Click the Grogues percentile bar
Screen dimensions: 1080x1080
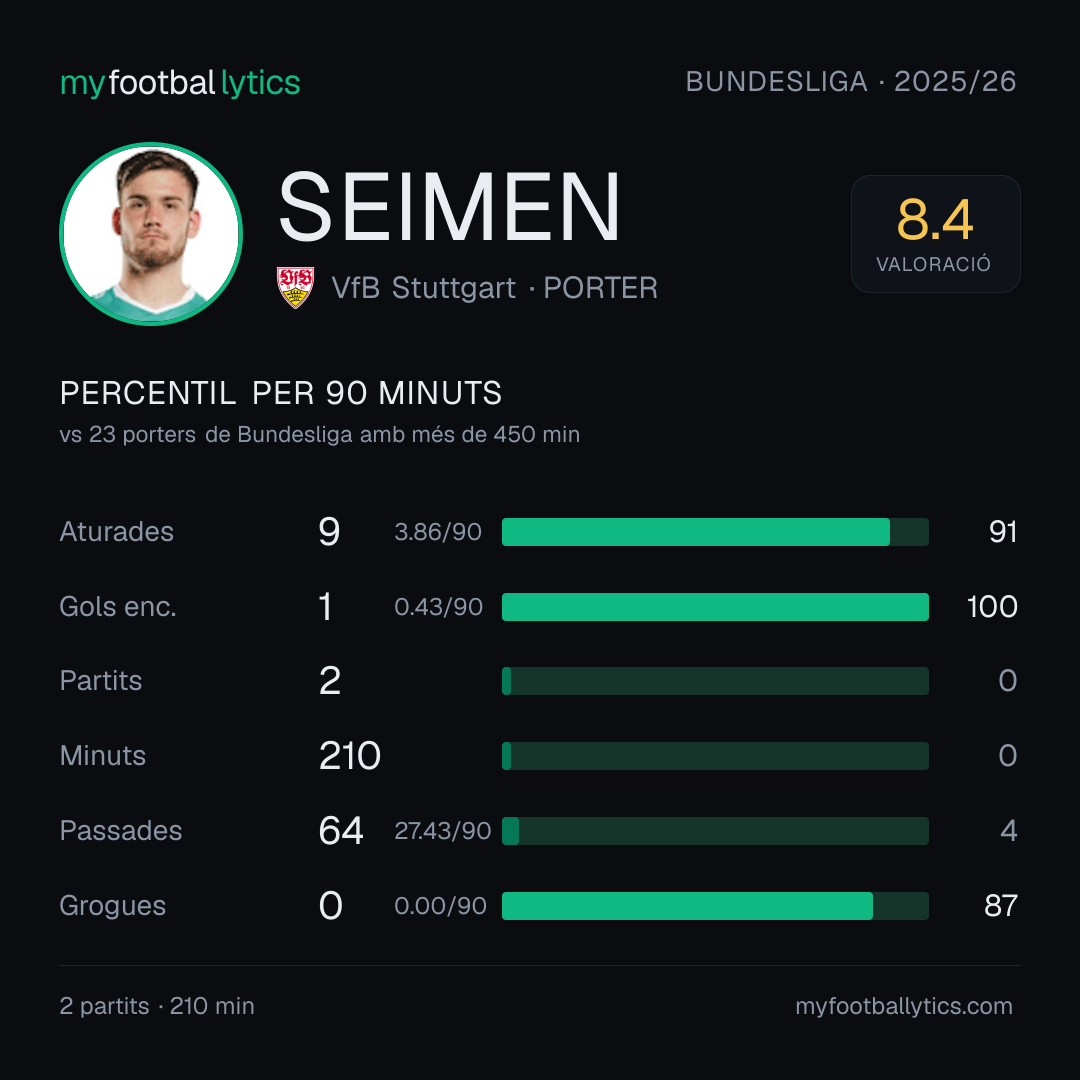point(715,906)
